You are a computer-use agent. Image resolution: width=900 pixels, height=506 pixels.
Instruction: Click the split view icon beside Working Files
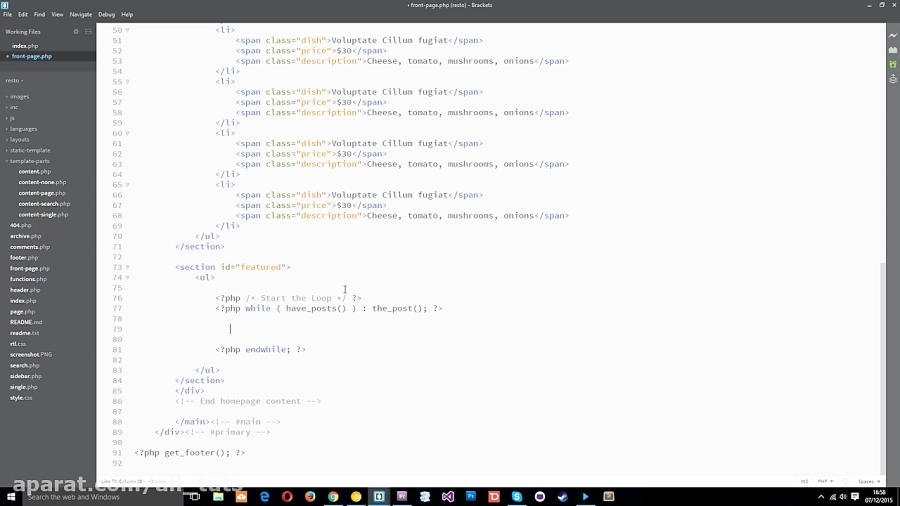[88, 32]
